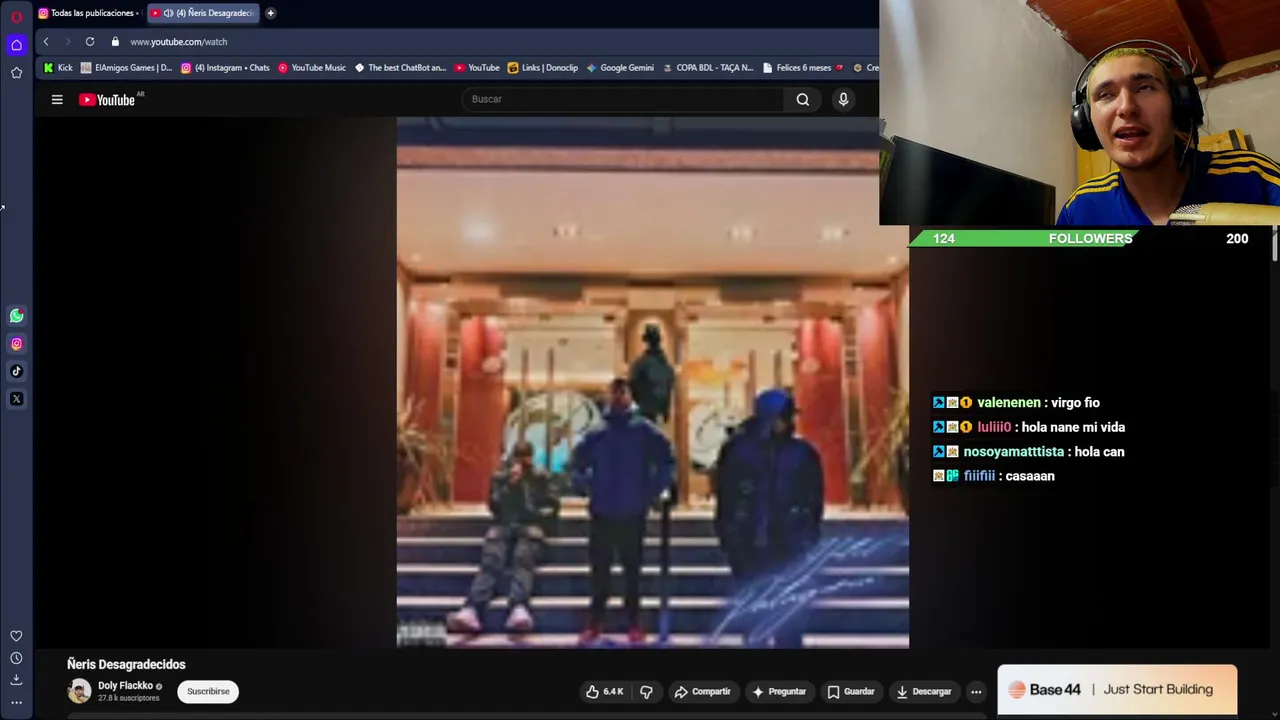Open more actions three-dot menu under video

point(976,692)
